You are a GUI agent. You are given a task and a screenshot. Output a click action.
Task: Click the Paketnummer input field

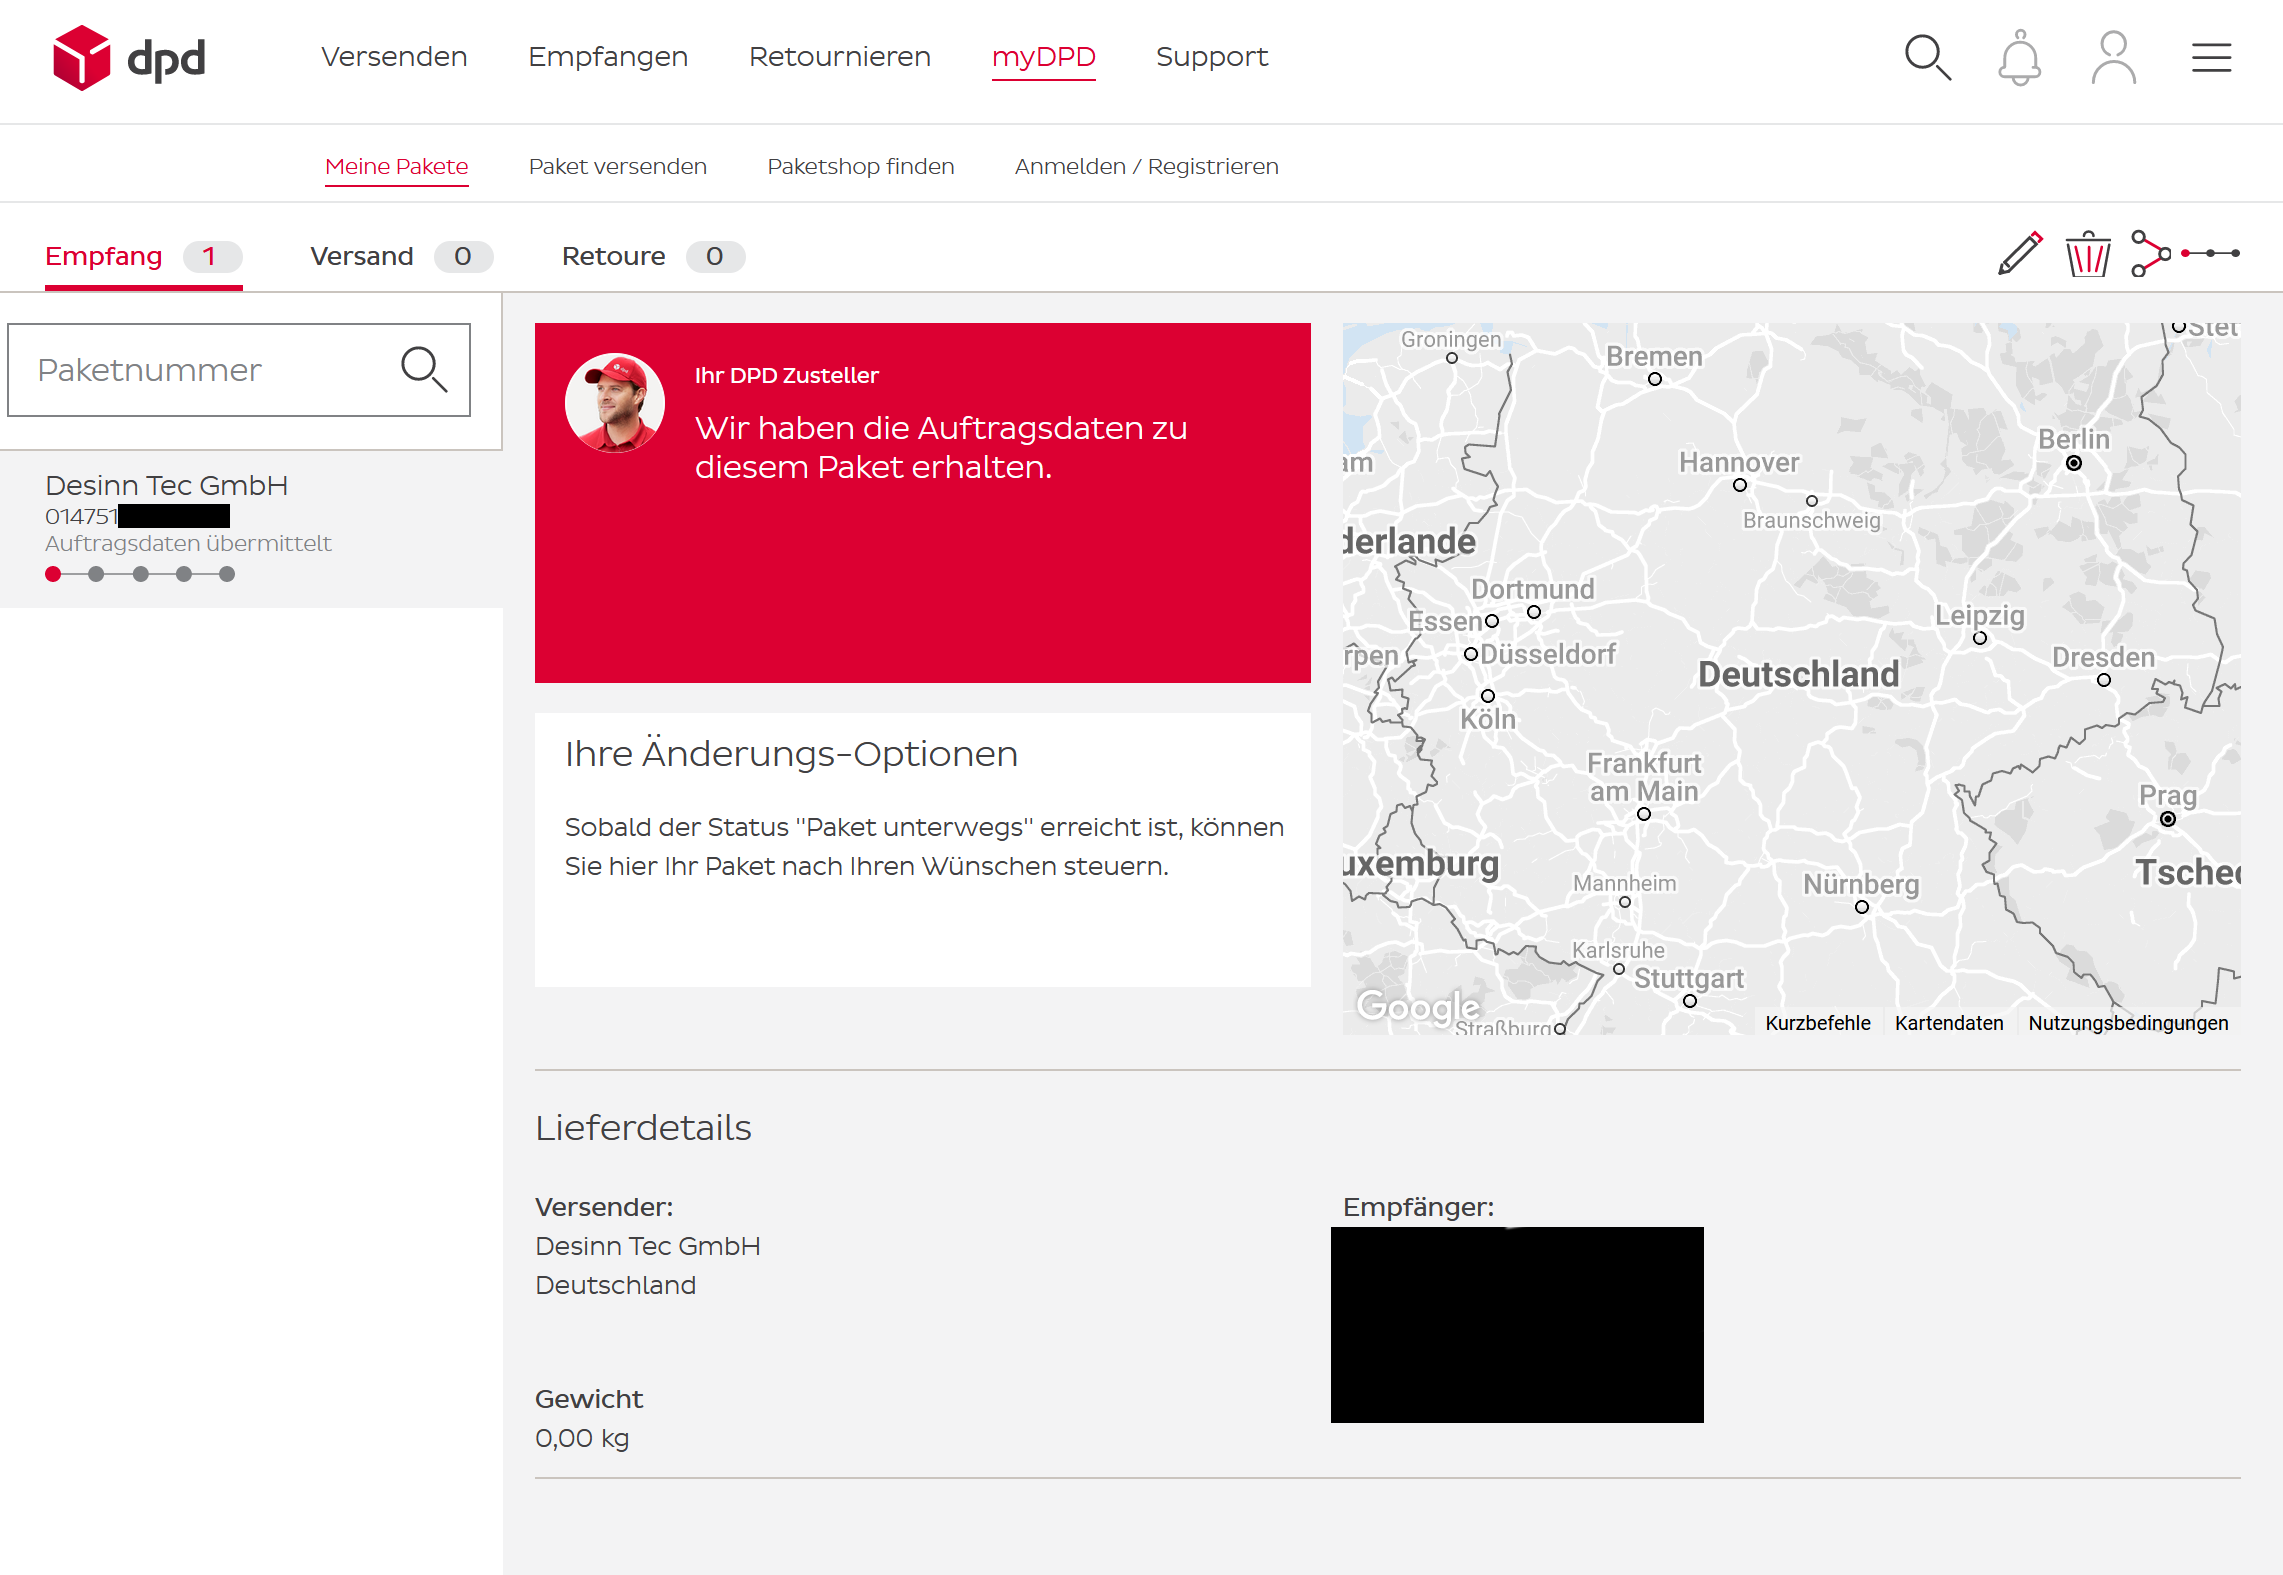[x=239, y=370]
